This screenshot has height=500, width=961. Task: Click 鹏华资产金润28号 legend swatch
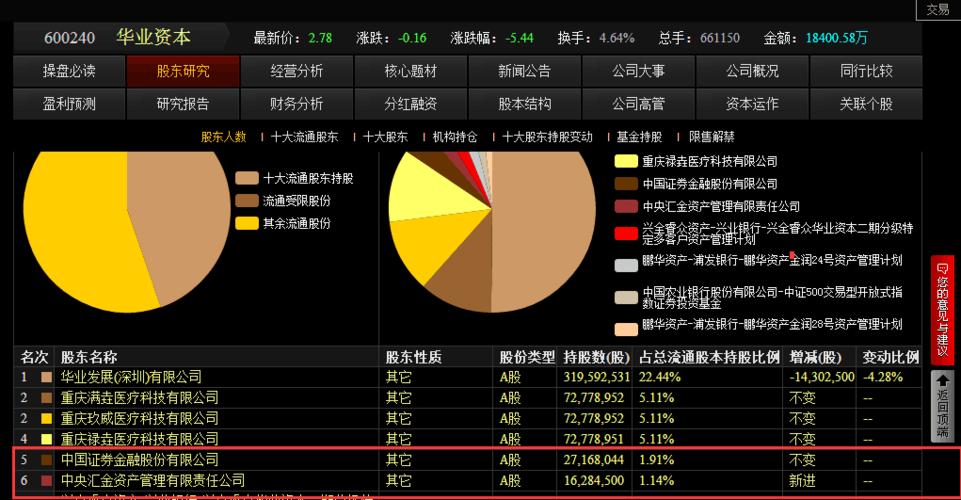[626, 329]
